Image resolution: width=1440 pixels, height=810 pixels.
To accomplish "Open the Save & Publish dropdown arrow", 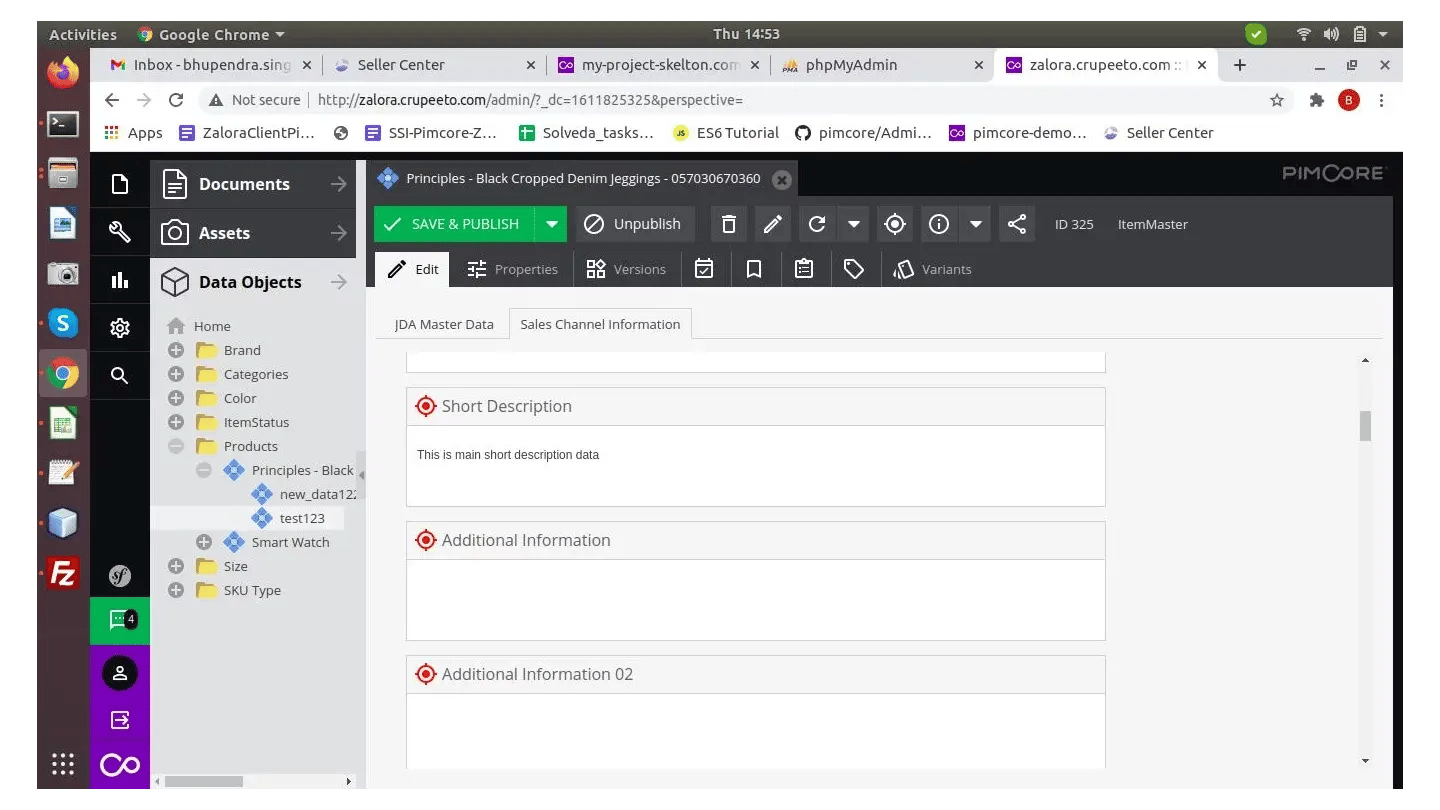I will [551, 224].
